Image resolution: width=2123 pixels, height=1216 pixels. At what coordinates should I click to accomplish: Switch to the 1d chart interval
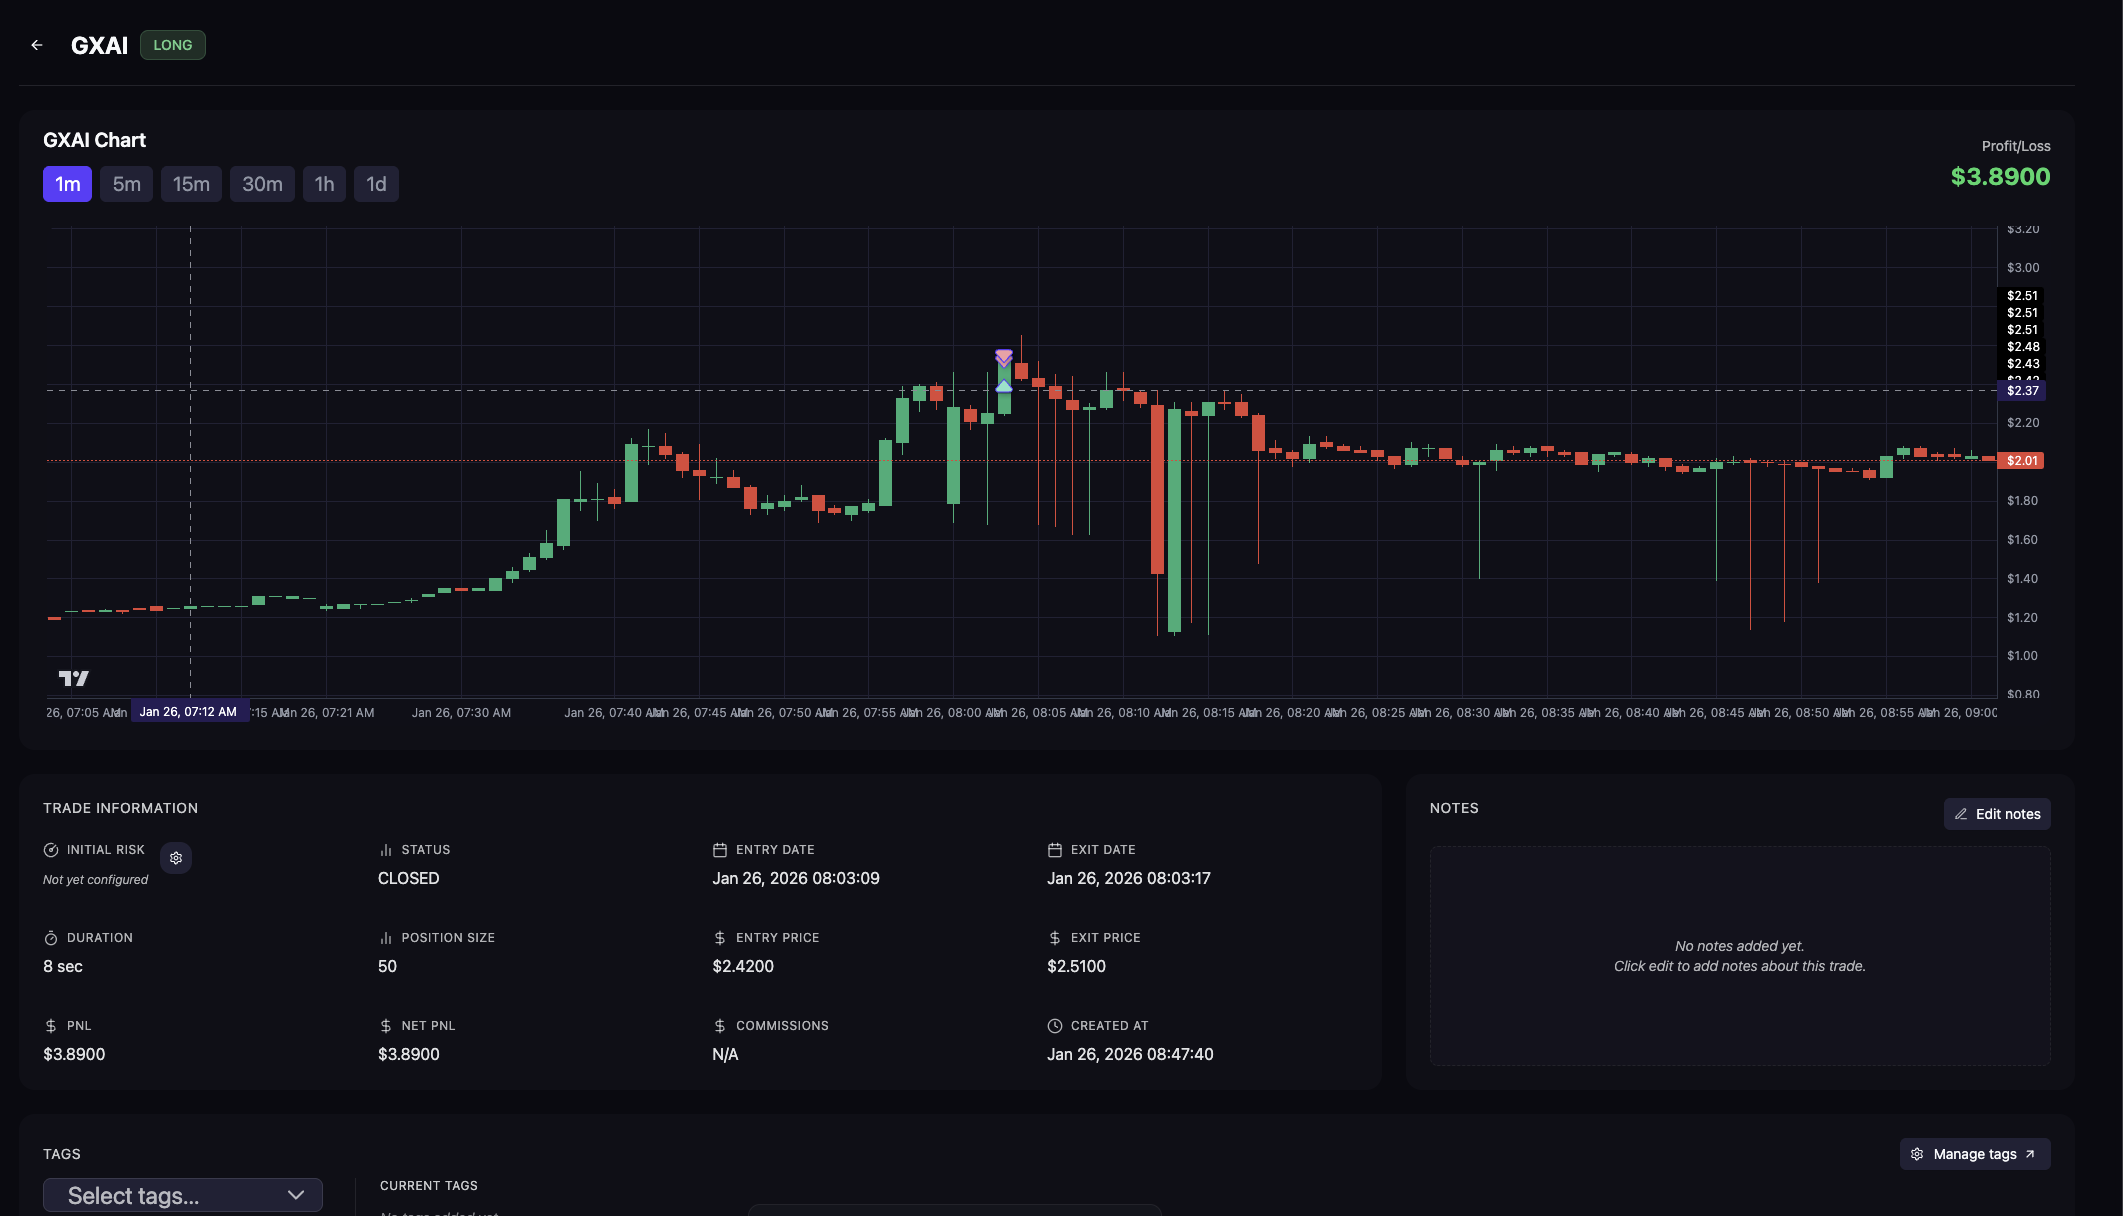(x=376, y=184)
